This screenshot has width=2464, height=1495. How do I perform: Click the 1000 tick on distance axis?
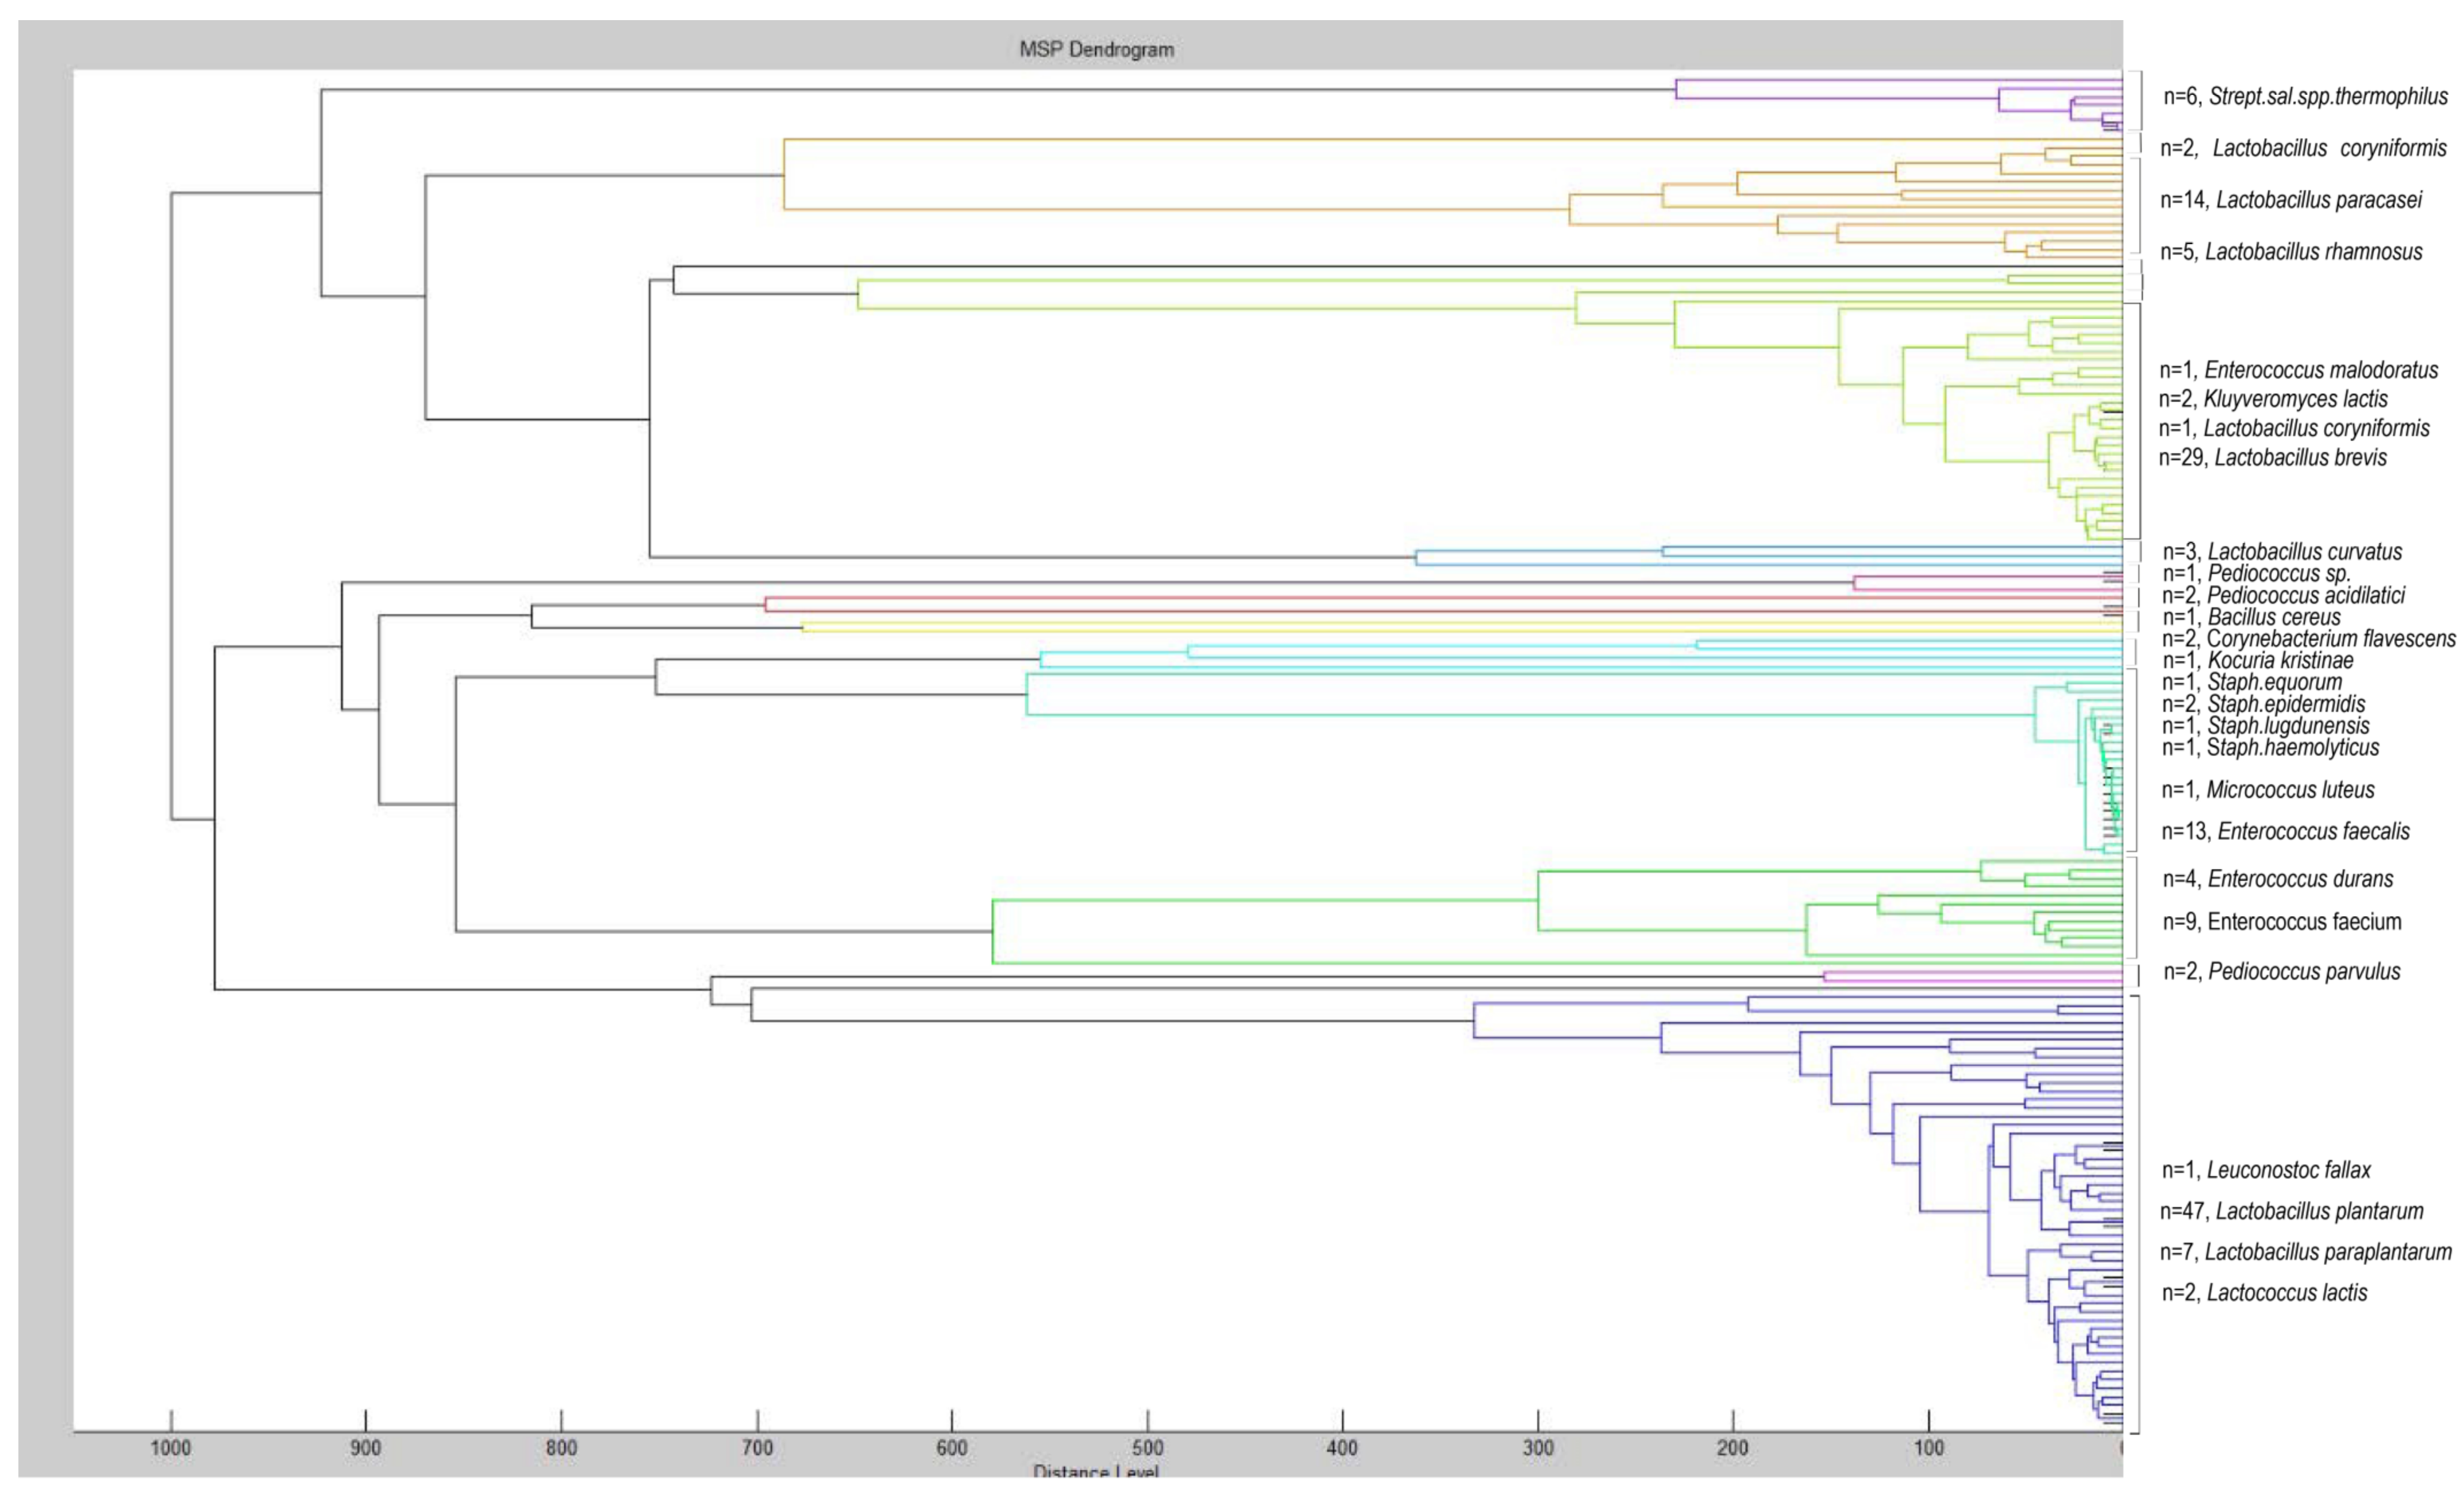(x=171, y=1448)
